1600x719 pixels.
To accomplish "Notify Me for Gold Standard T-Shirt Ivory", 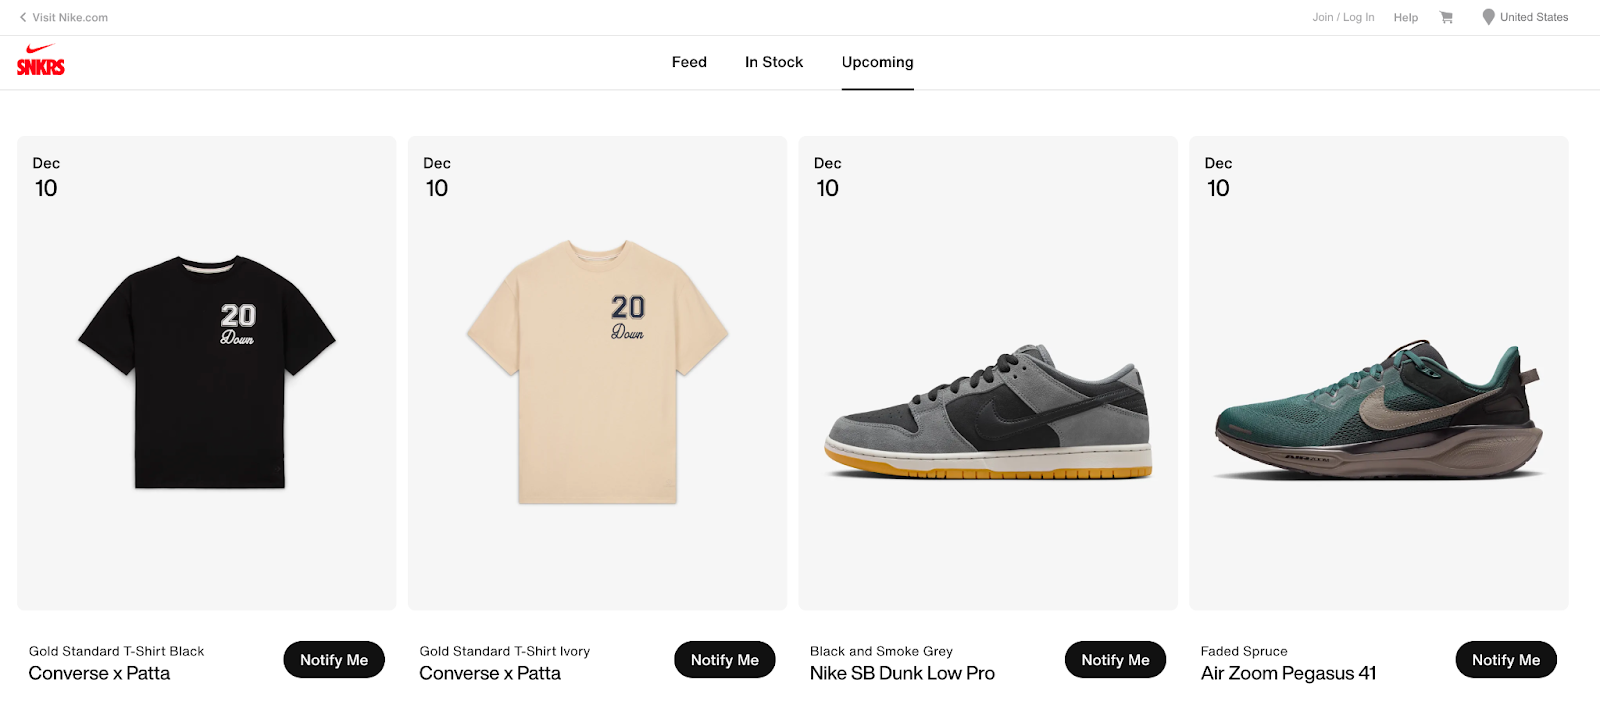I will point(724,659).
